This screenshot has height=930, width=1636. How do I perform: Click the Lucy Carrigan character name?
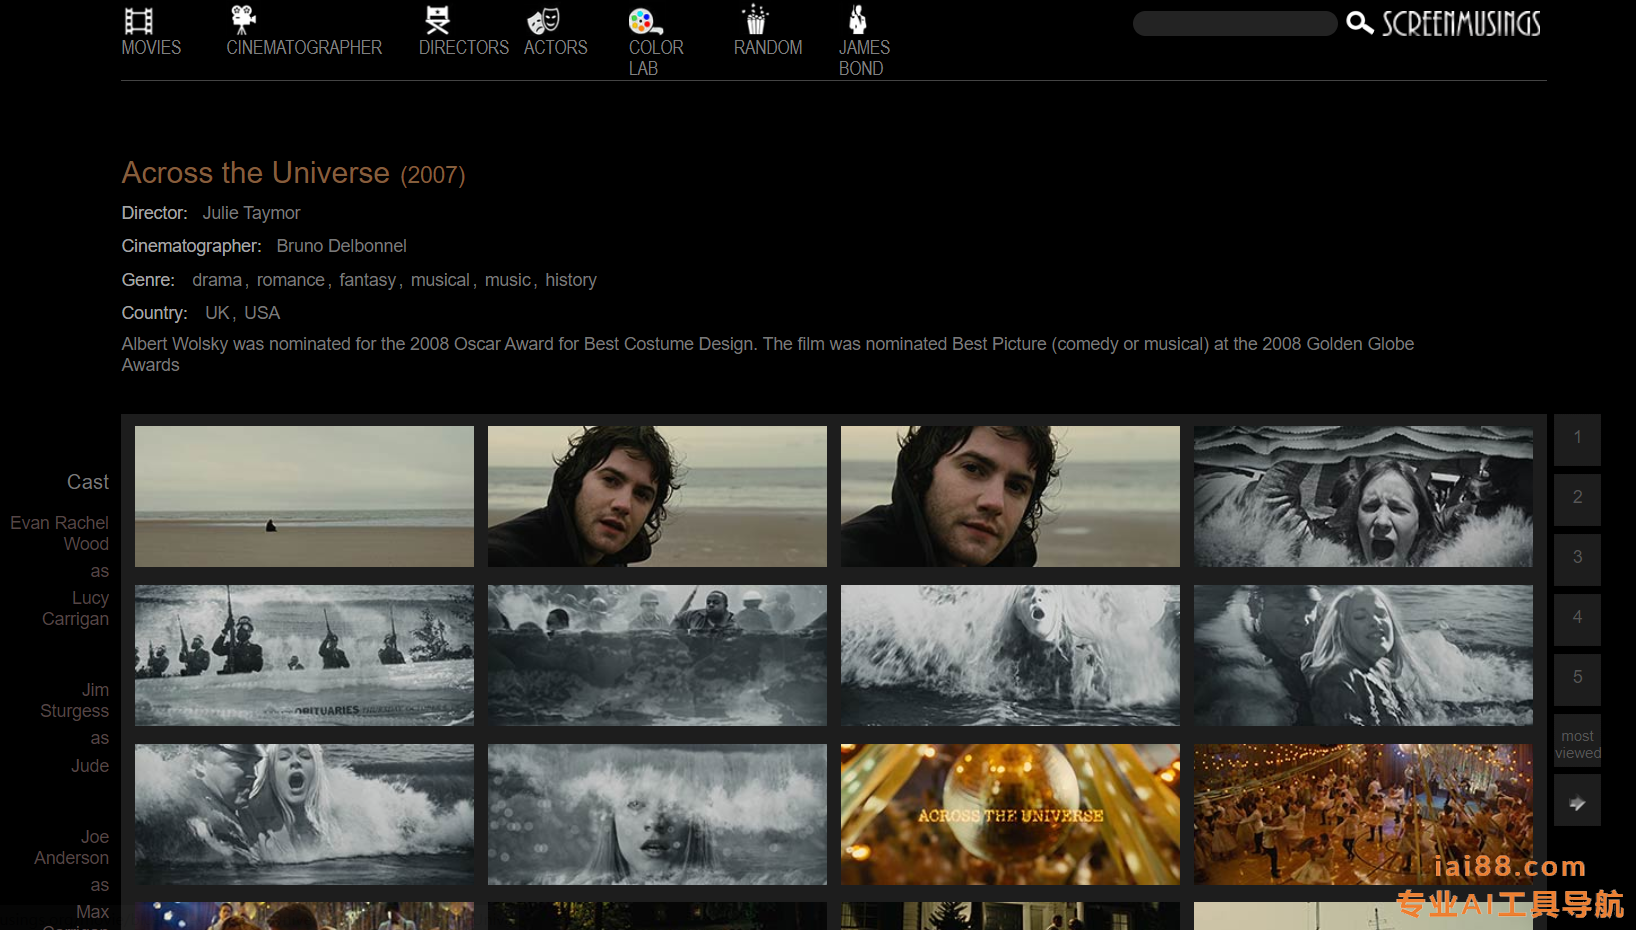(x=76, y=608)
